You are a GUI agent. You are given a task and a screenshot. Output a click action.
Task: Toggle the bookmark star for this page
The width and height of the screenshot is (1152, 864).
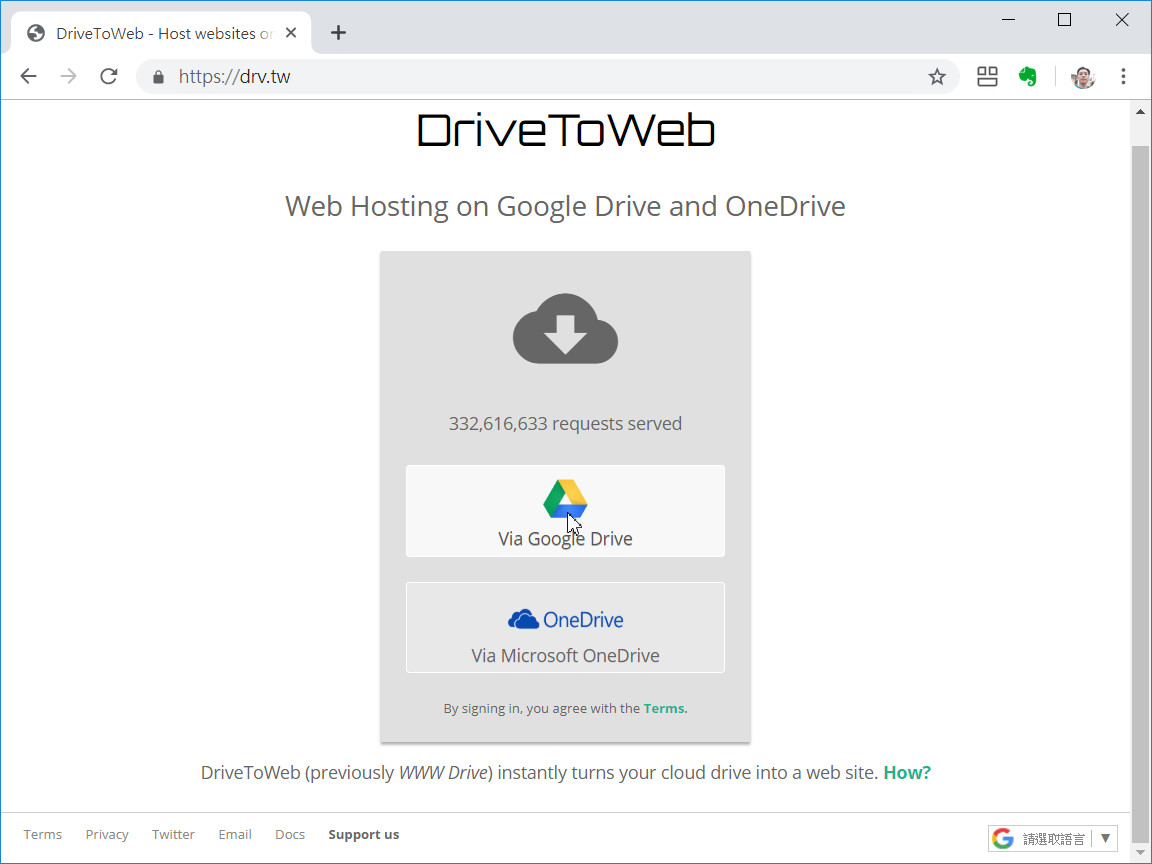tap(937, 76)
